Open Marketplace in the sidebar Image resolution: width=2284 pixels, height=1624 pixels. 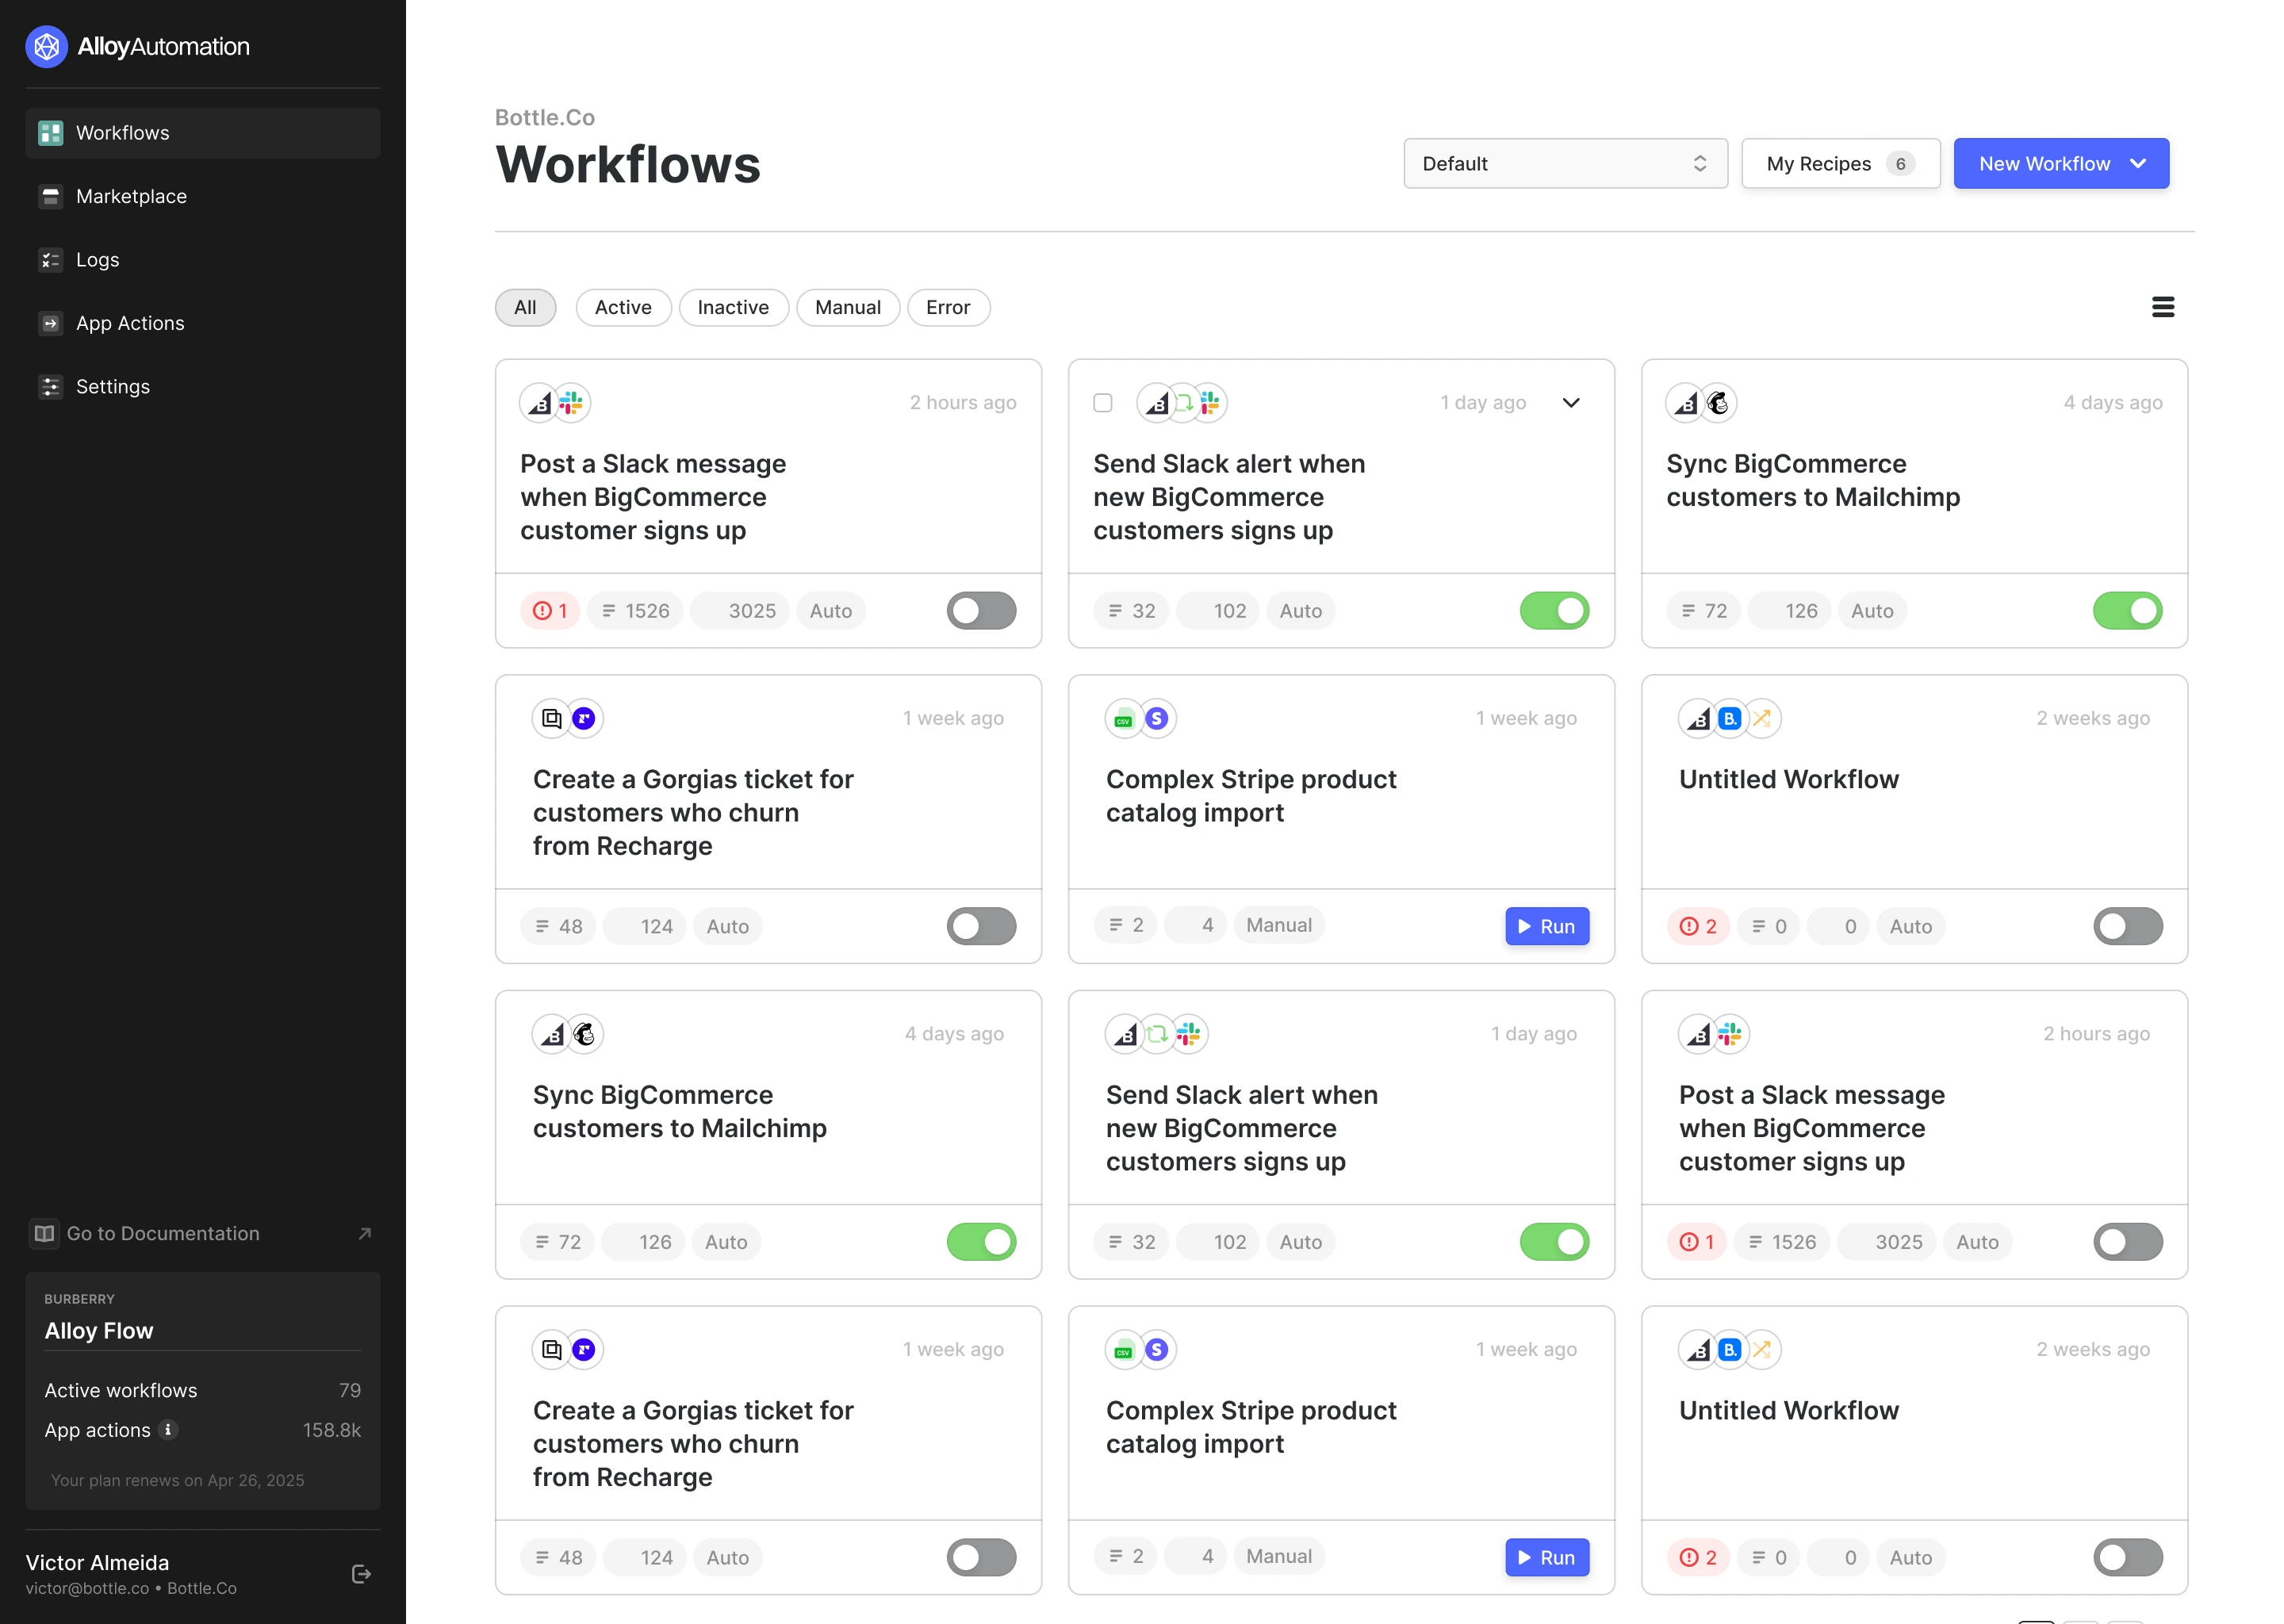click(x=203, y=196)
